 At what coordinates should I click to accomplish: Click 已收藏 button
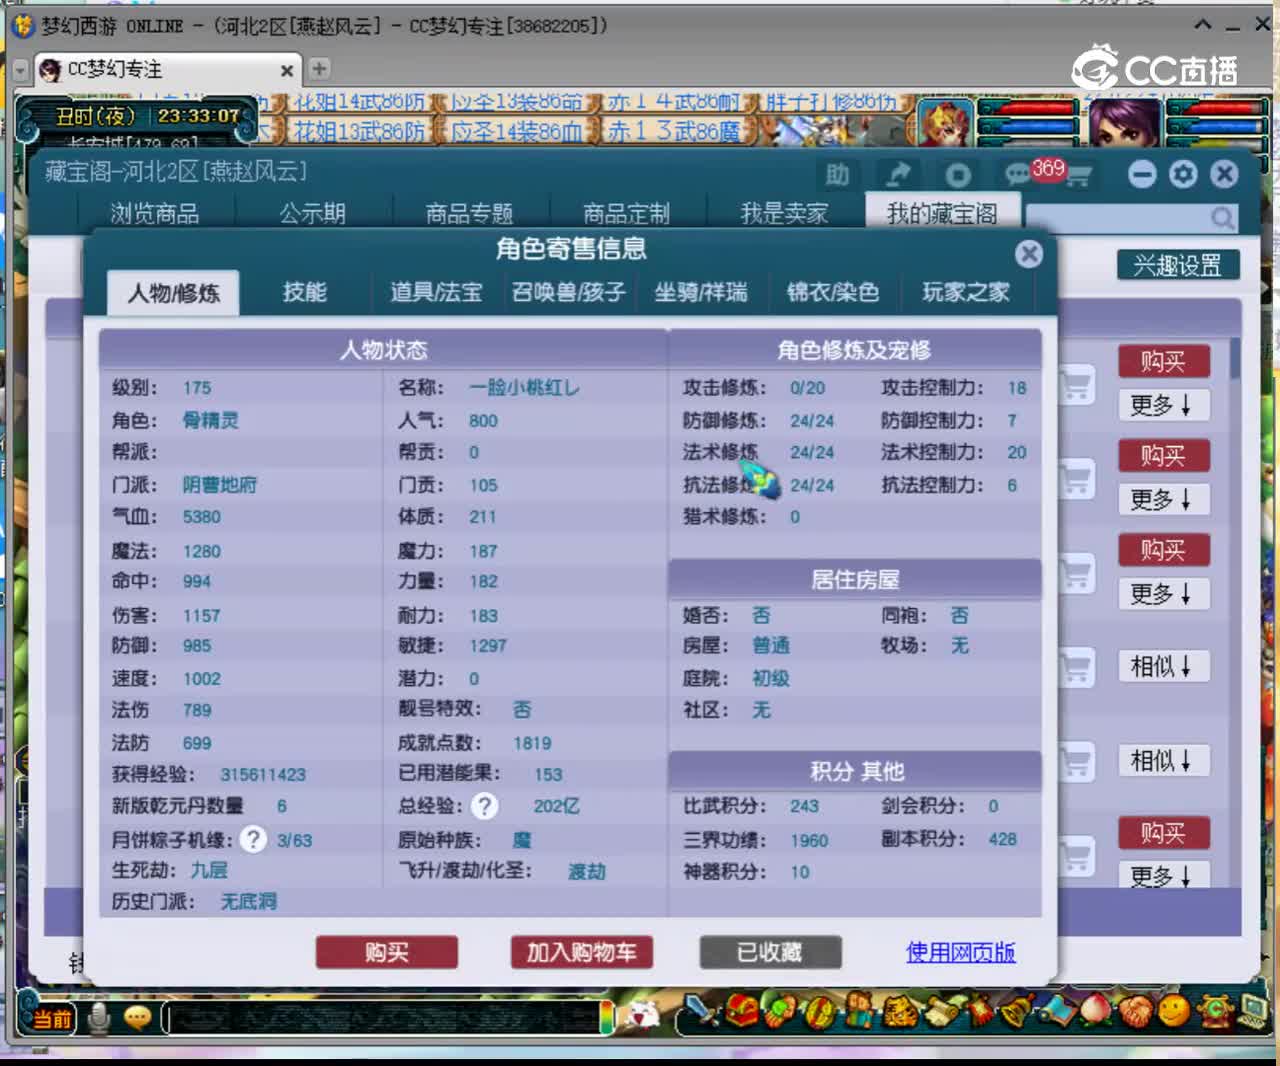[770, 952]
